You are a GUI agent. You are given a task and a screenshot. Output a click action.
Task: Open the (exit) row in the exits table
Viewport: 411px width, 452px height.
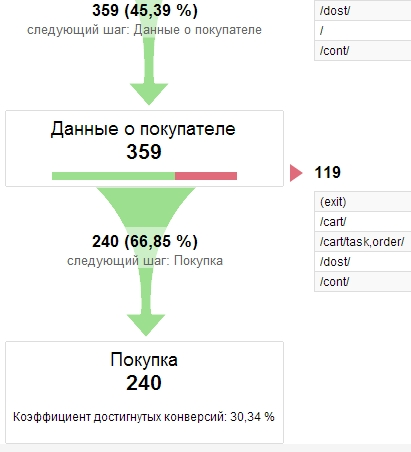[x=363, y=202]
